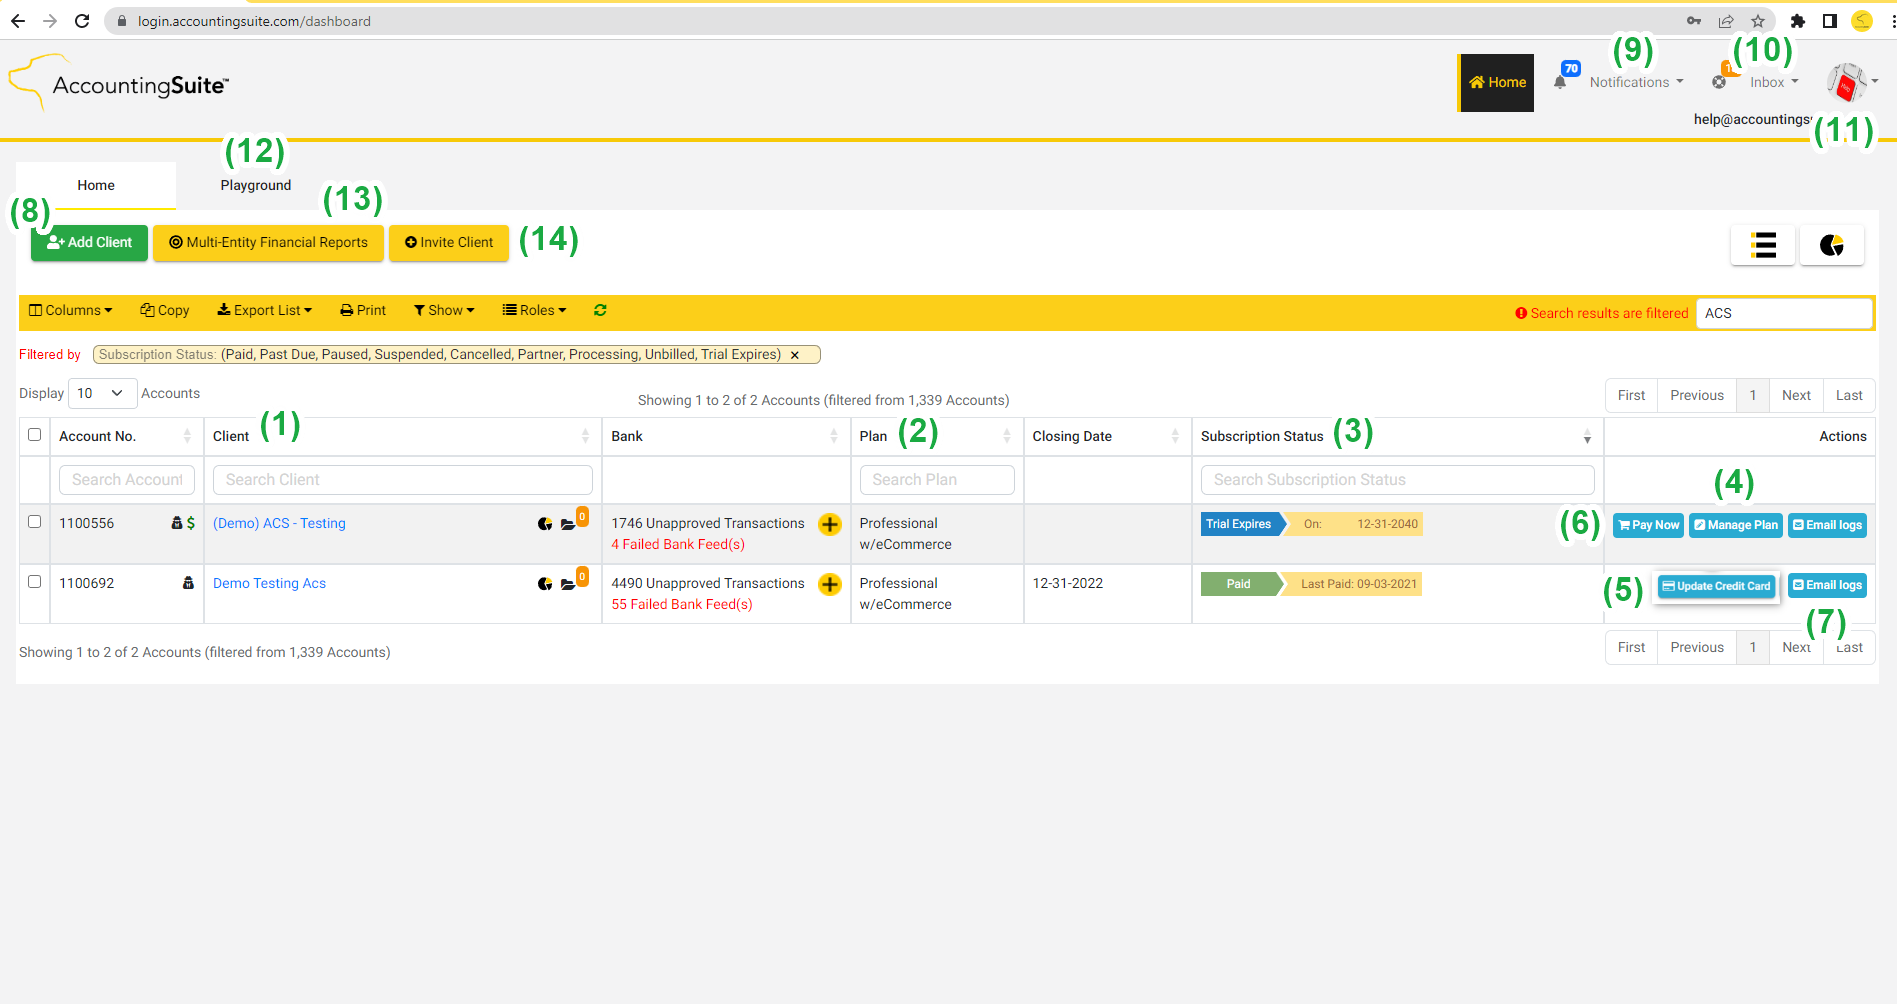Click Print in the table toolbar
Image resolution: width=1897 pixels, height=1004 pixels.
point(363,310)
